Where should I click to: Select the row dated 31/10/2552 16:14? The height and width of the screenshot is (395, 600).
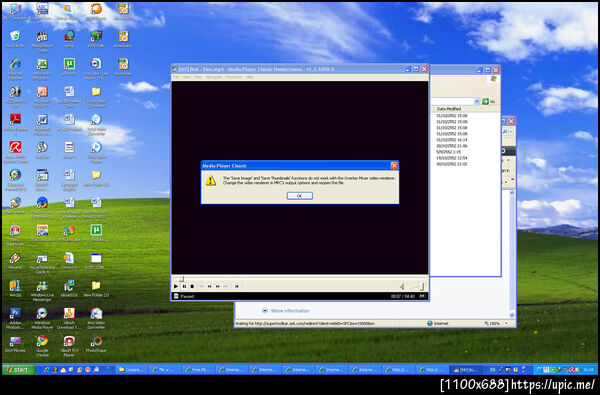coord(452,140)
